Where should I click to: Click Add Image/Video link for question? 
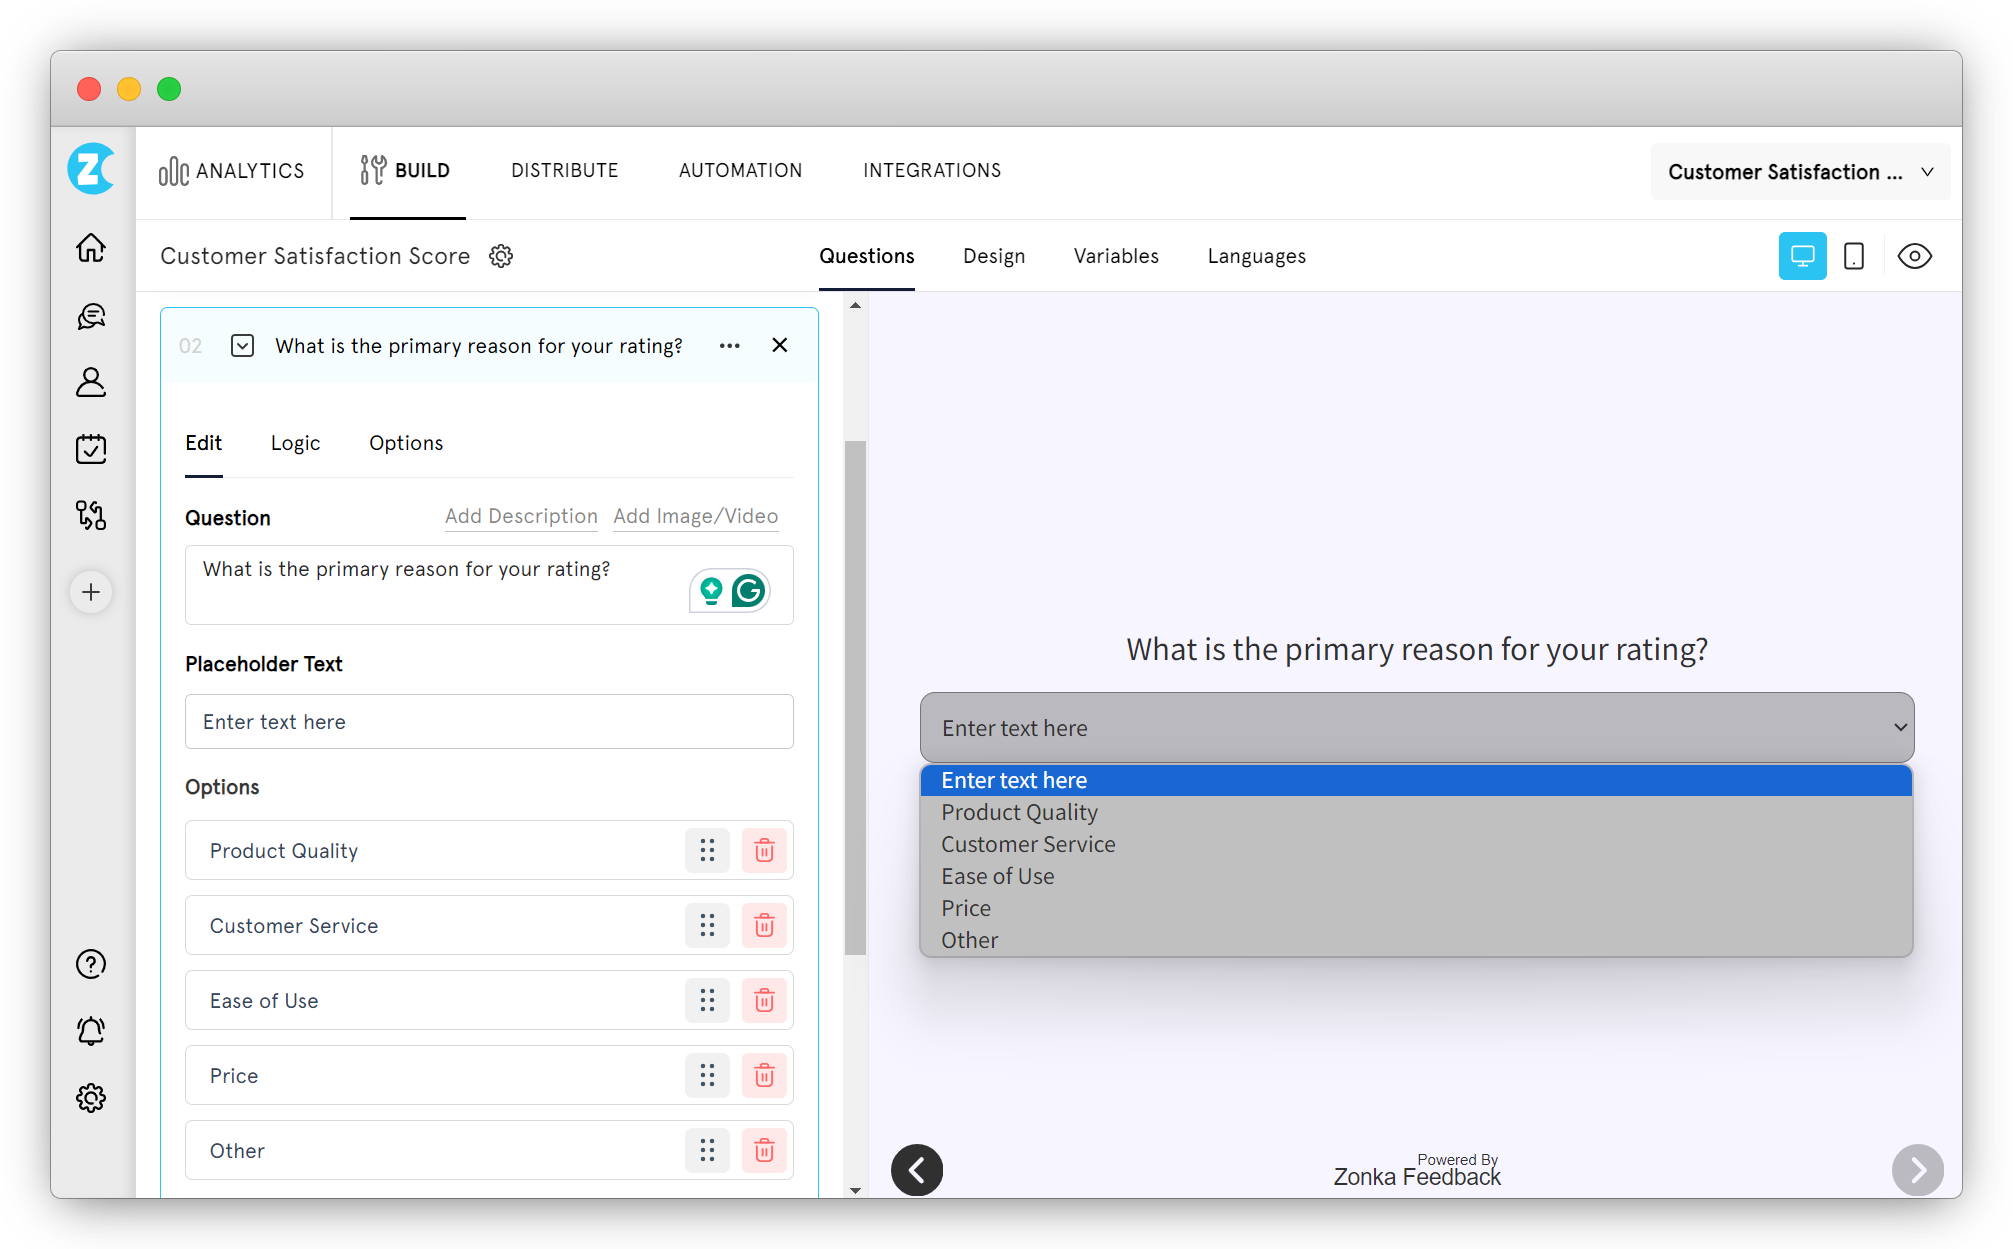[x=695, y=517]
